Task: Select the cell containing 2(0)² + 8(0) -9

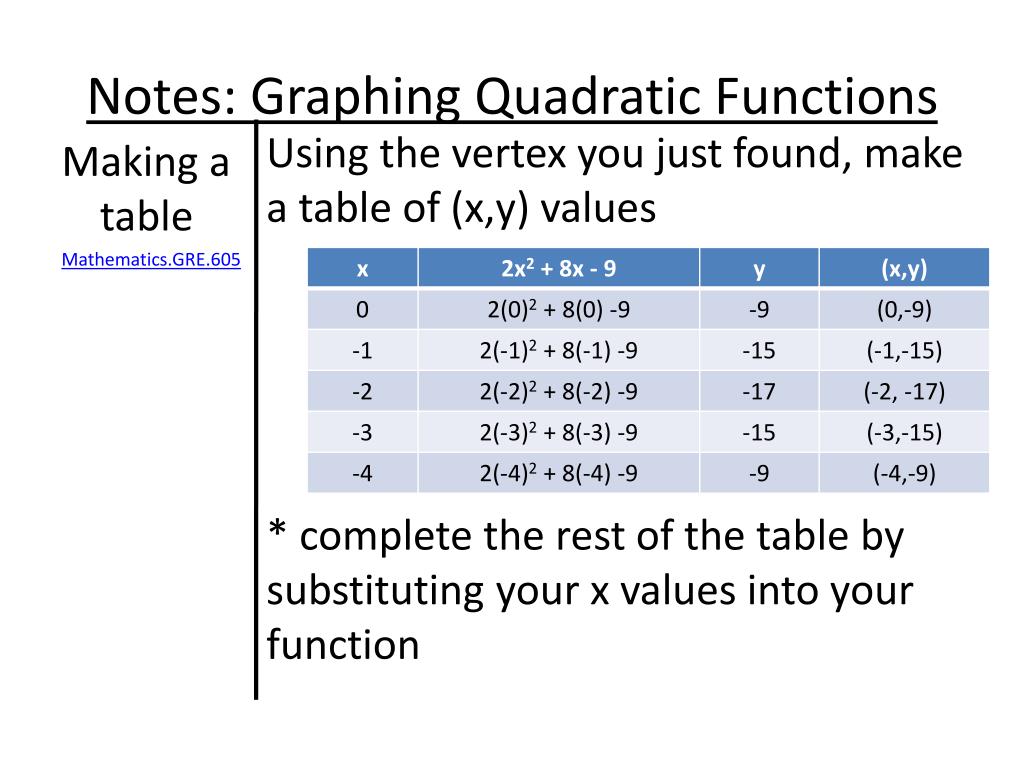Action: click(x=558, y=310)
